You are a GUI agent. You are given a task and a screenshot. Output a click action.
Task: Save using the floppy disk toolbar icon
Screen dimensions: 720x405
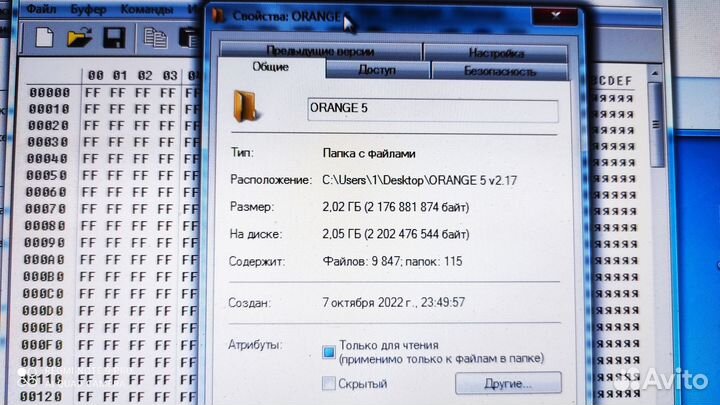coord(114,38)
